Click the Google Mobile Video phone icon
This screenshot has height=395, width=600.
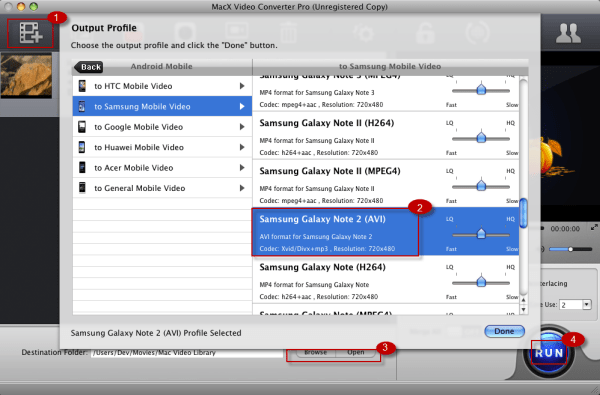tap(82, 127)
